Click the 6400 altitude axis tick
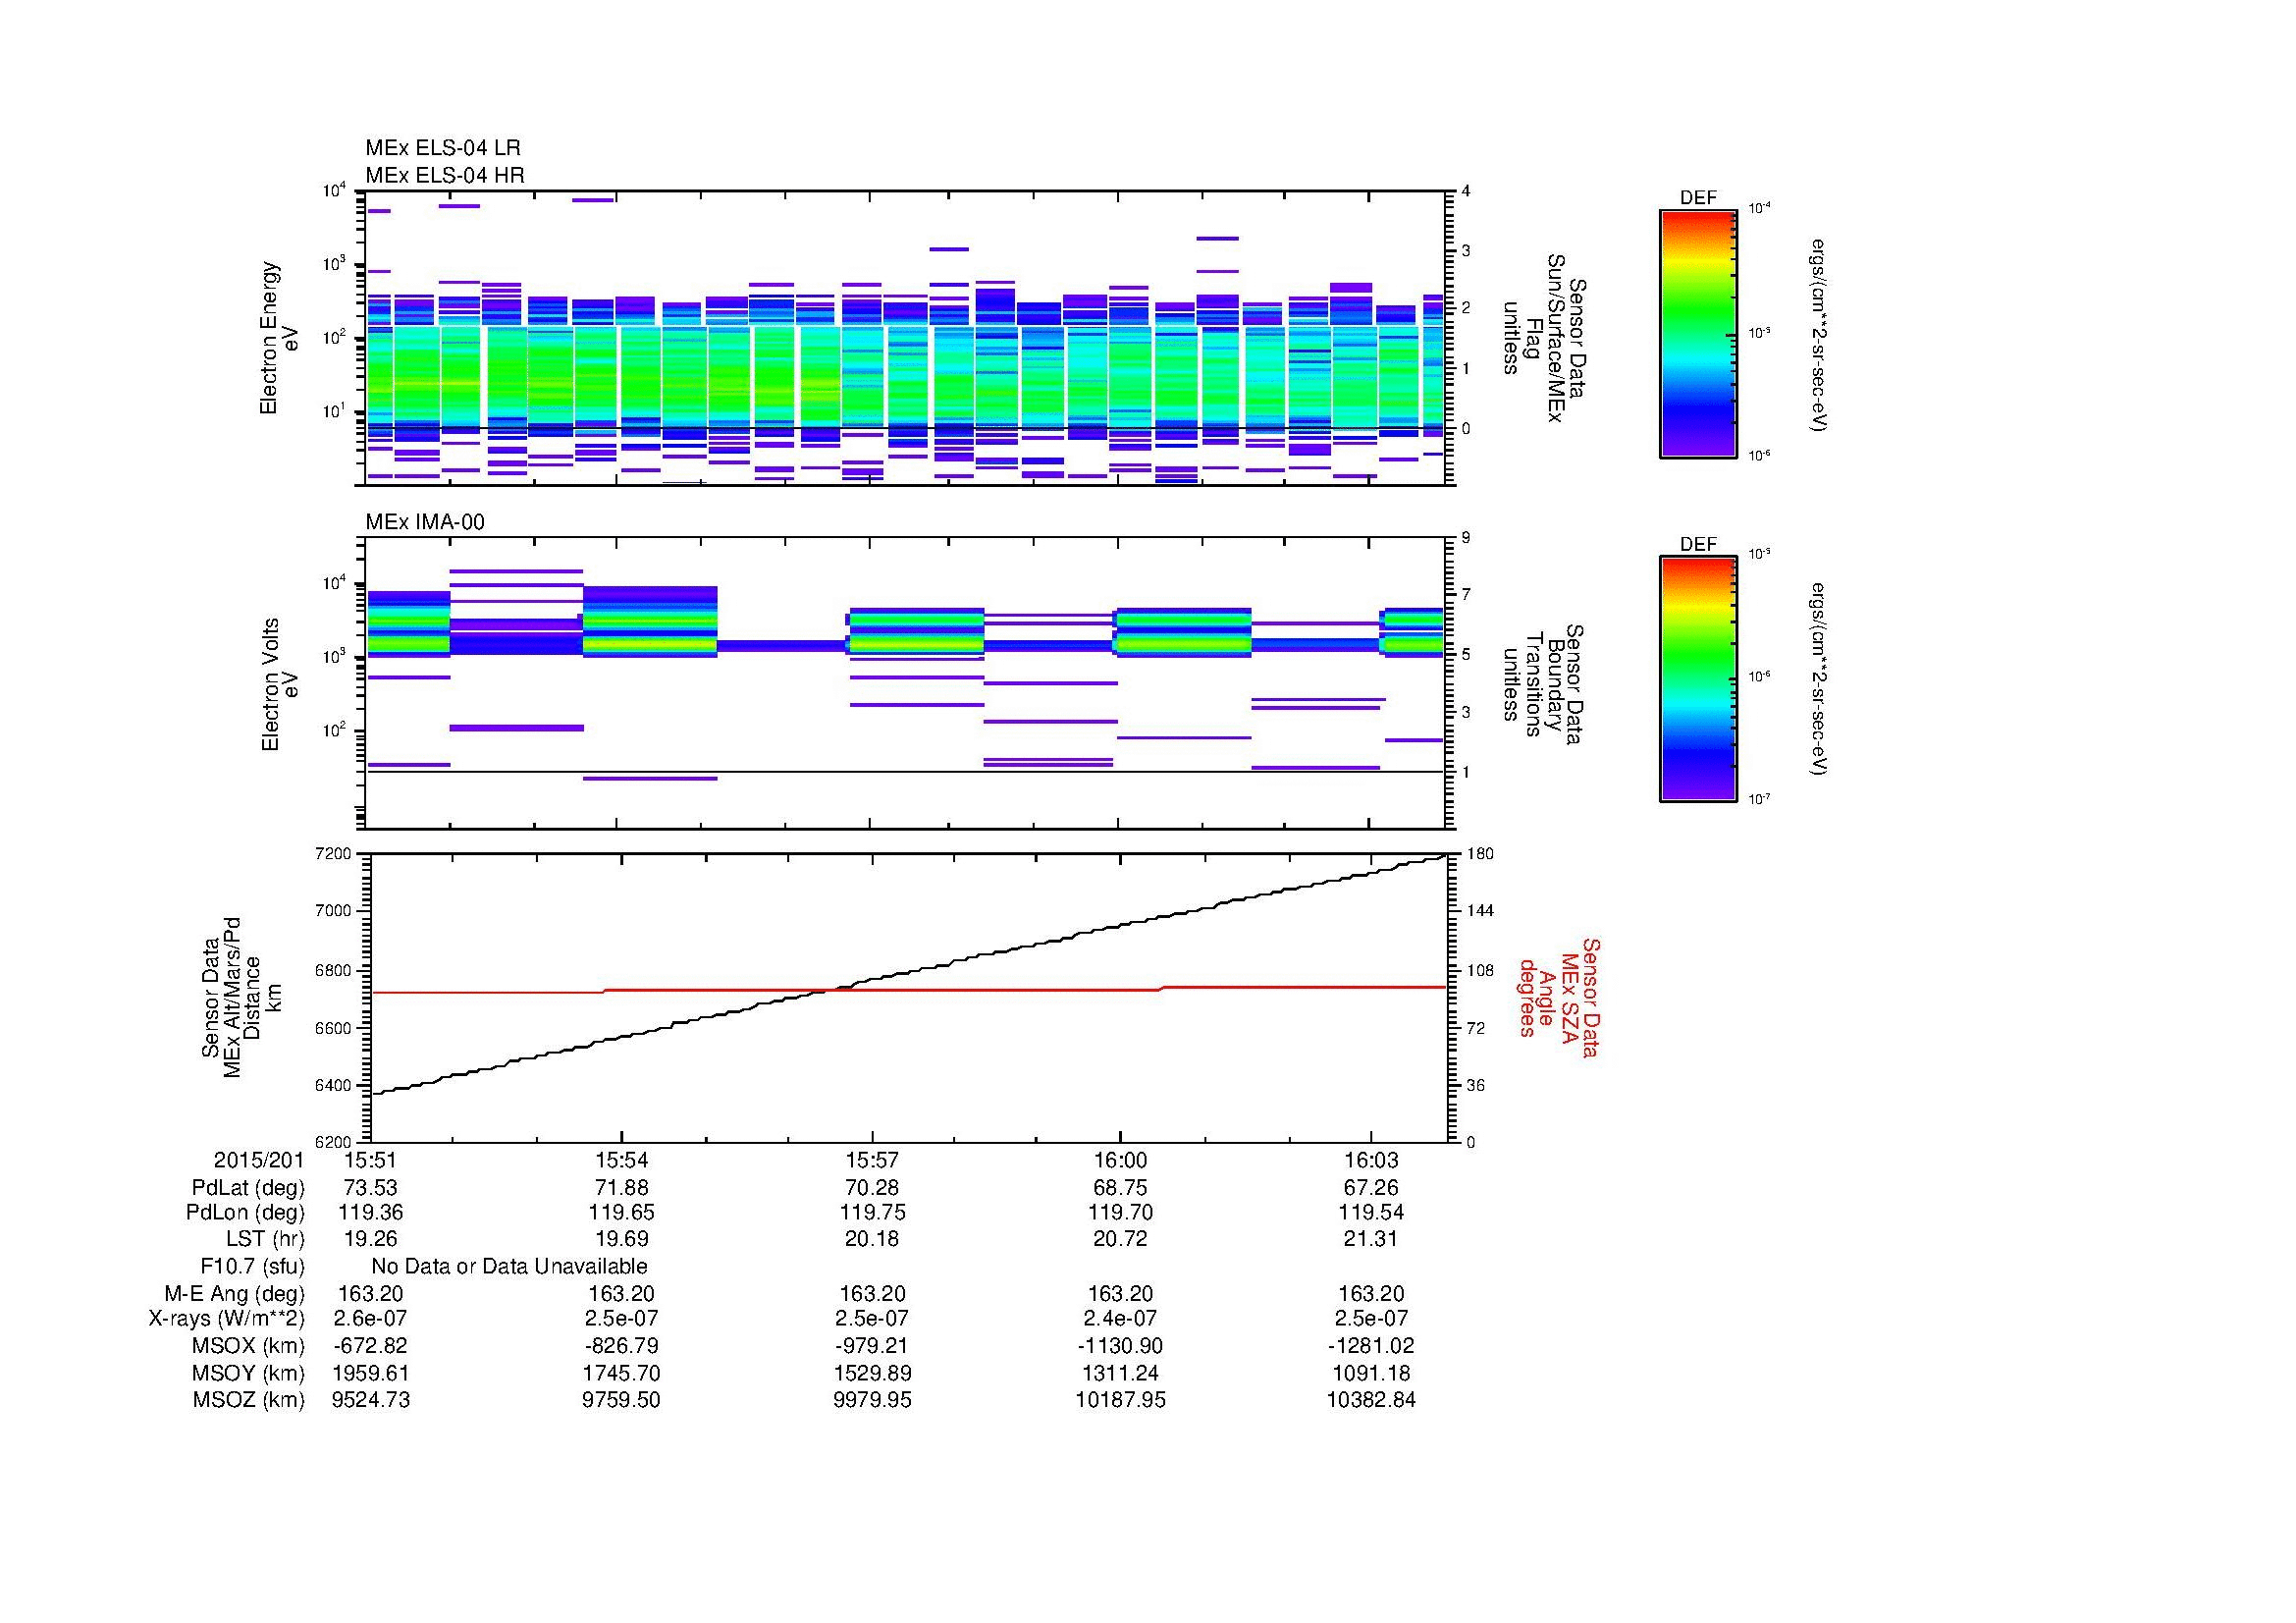Screen dimensions: 2296x1623 click(x=335, y=1086)
